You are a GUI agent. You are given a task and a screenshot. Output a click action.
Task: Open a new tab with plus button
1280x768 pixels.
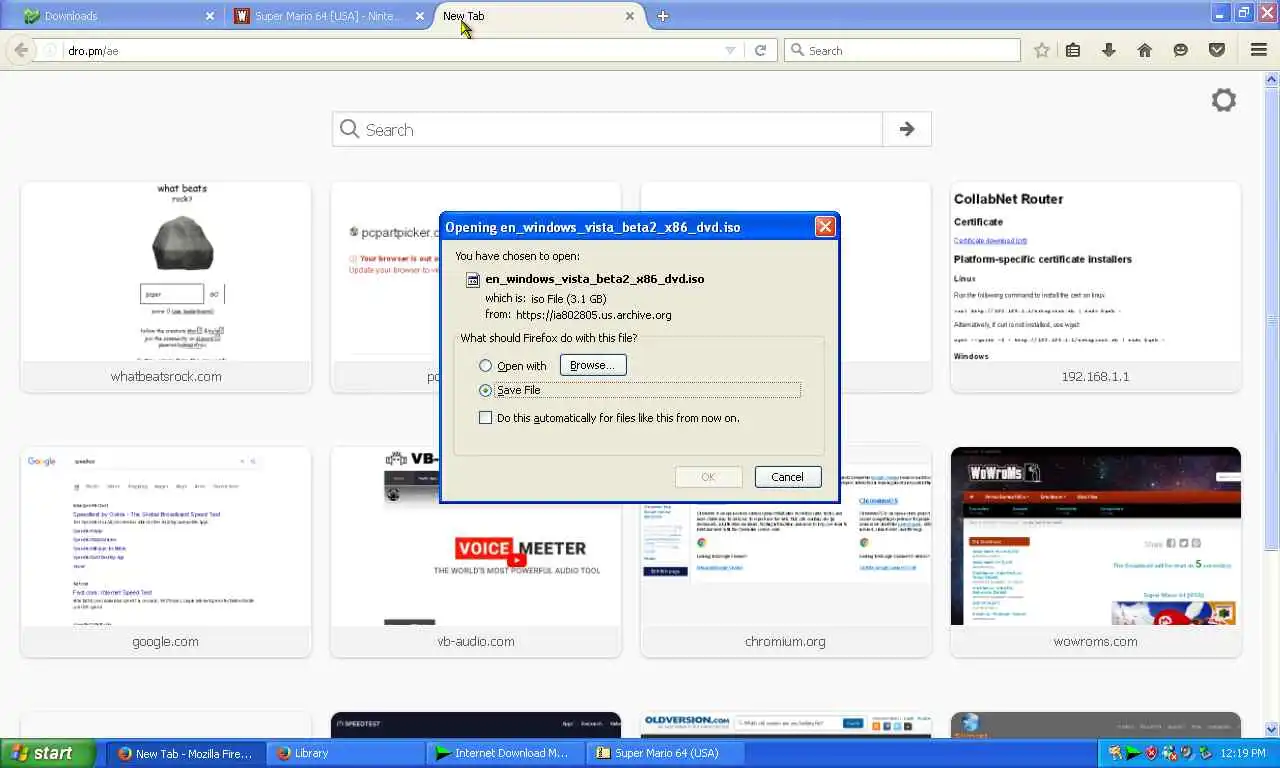point(663,16)
